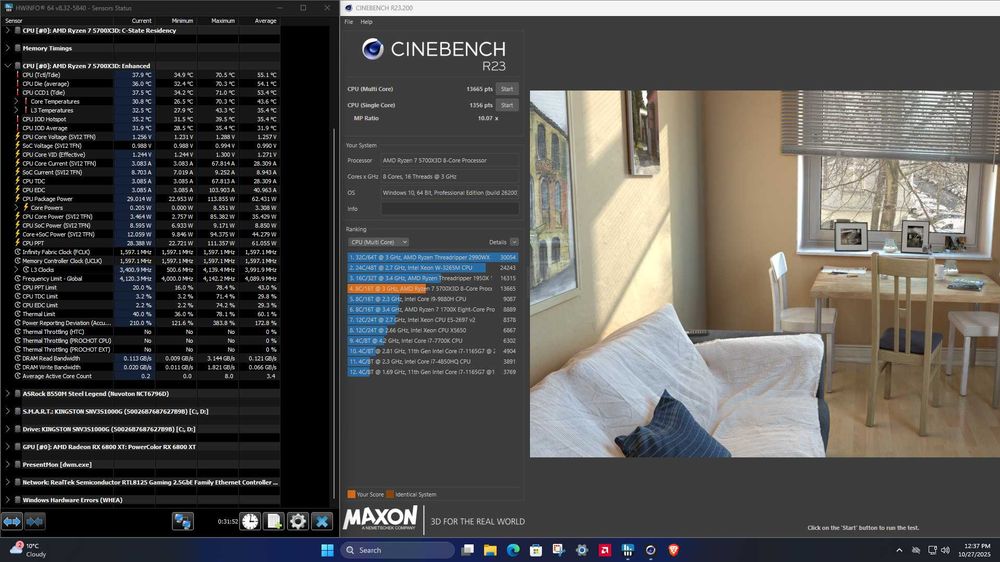
Task: Collapse the CPU Ryzen 7 5700X3D Enhanced group
Action: [8, 66]
